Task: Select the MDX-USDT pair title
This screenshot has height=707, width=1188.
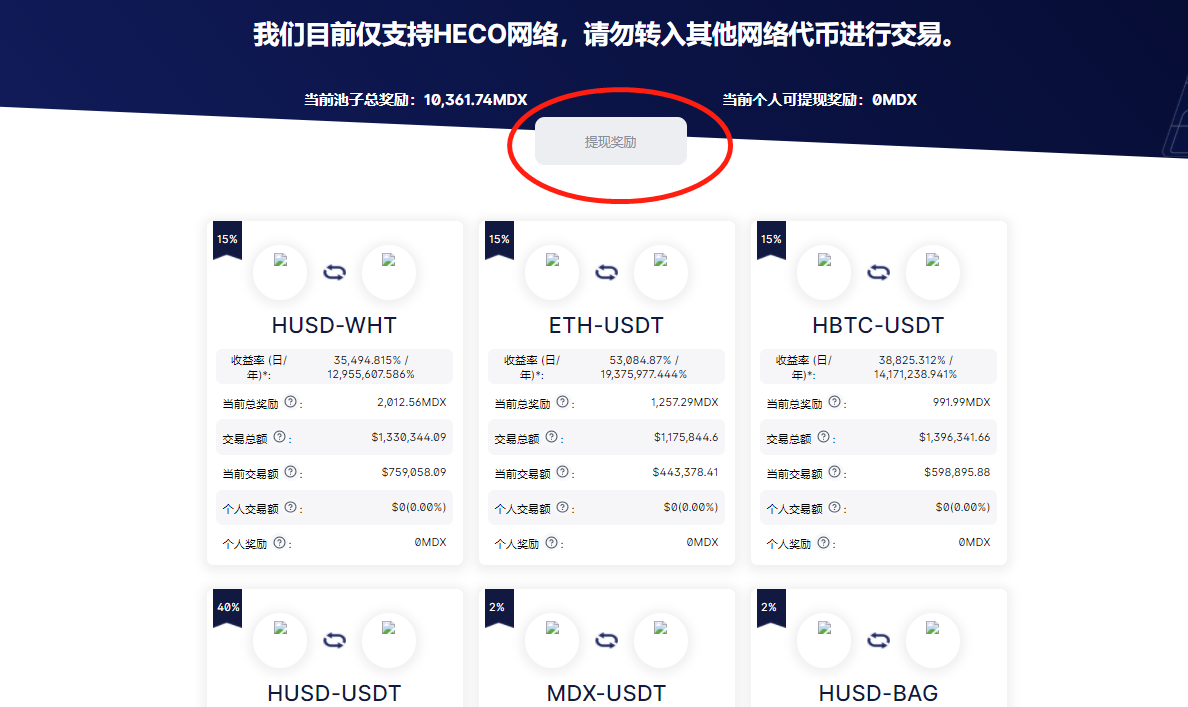Action: tap(606, 693)
